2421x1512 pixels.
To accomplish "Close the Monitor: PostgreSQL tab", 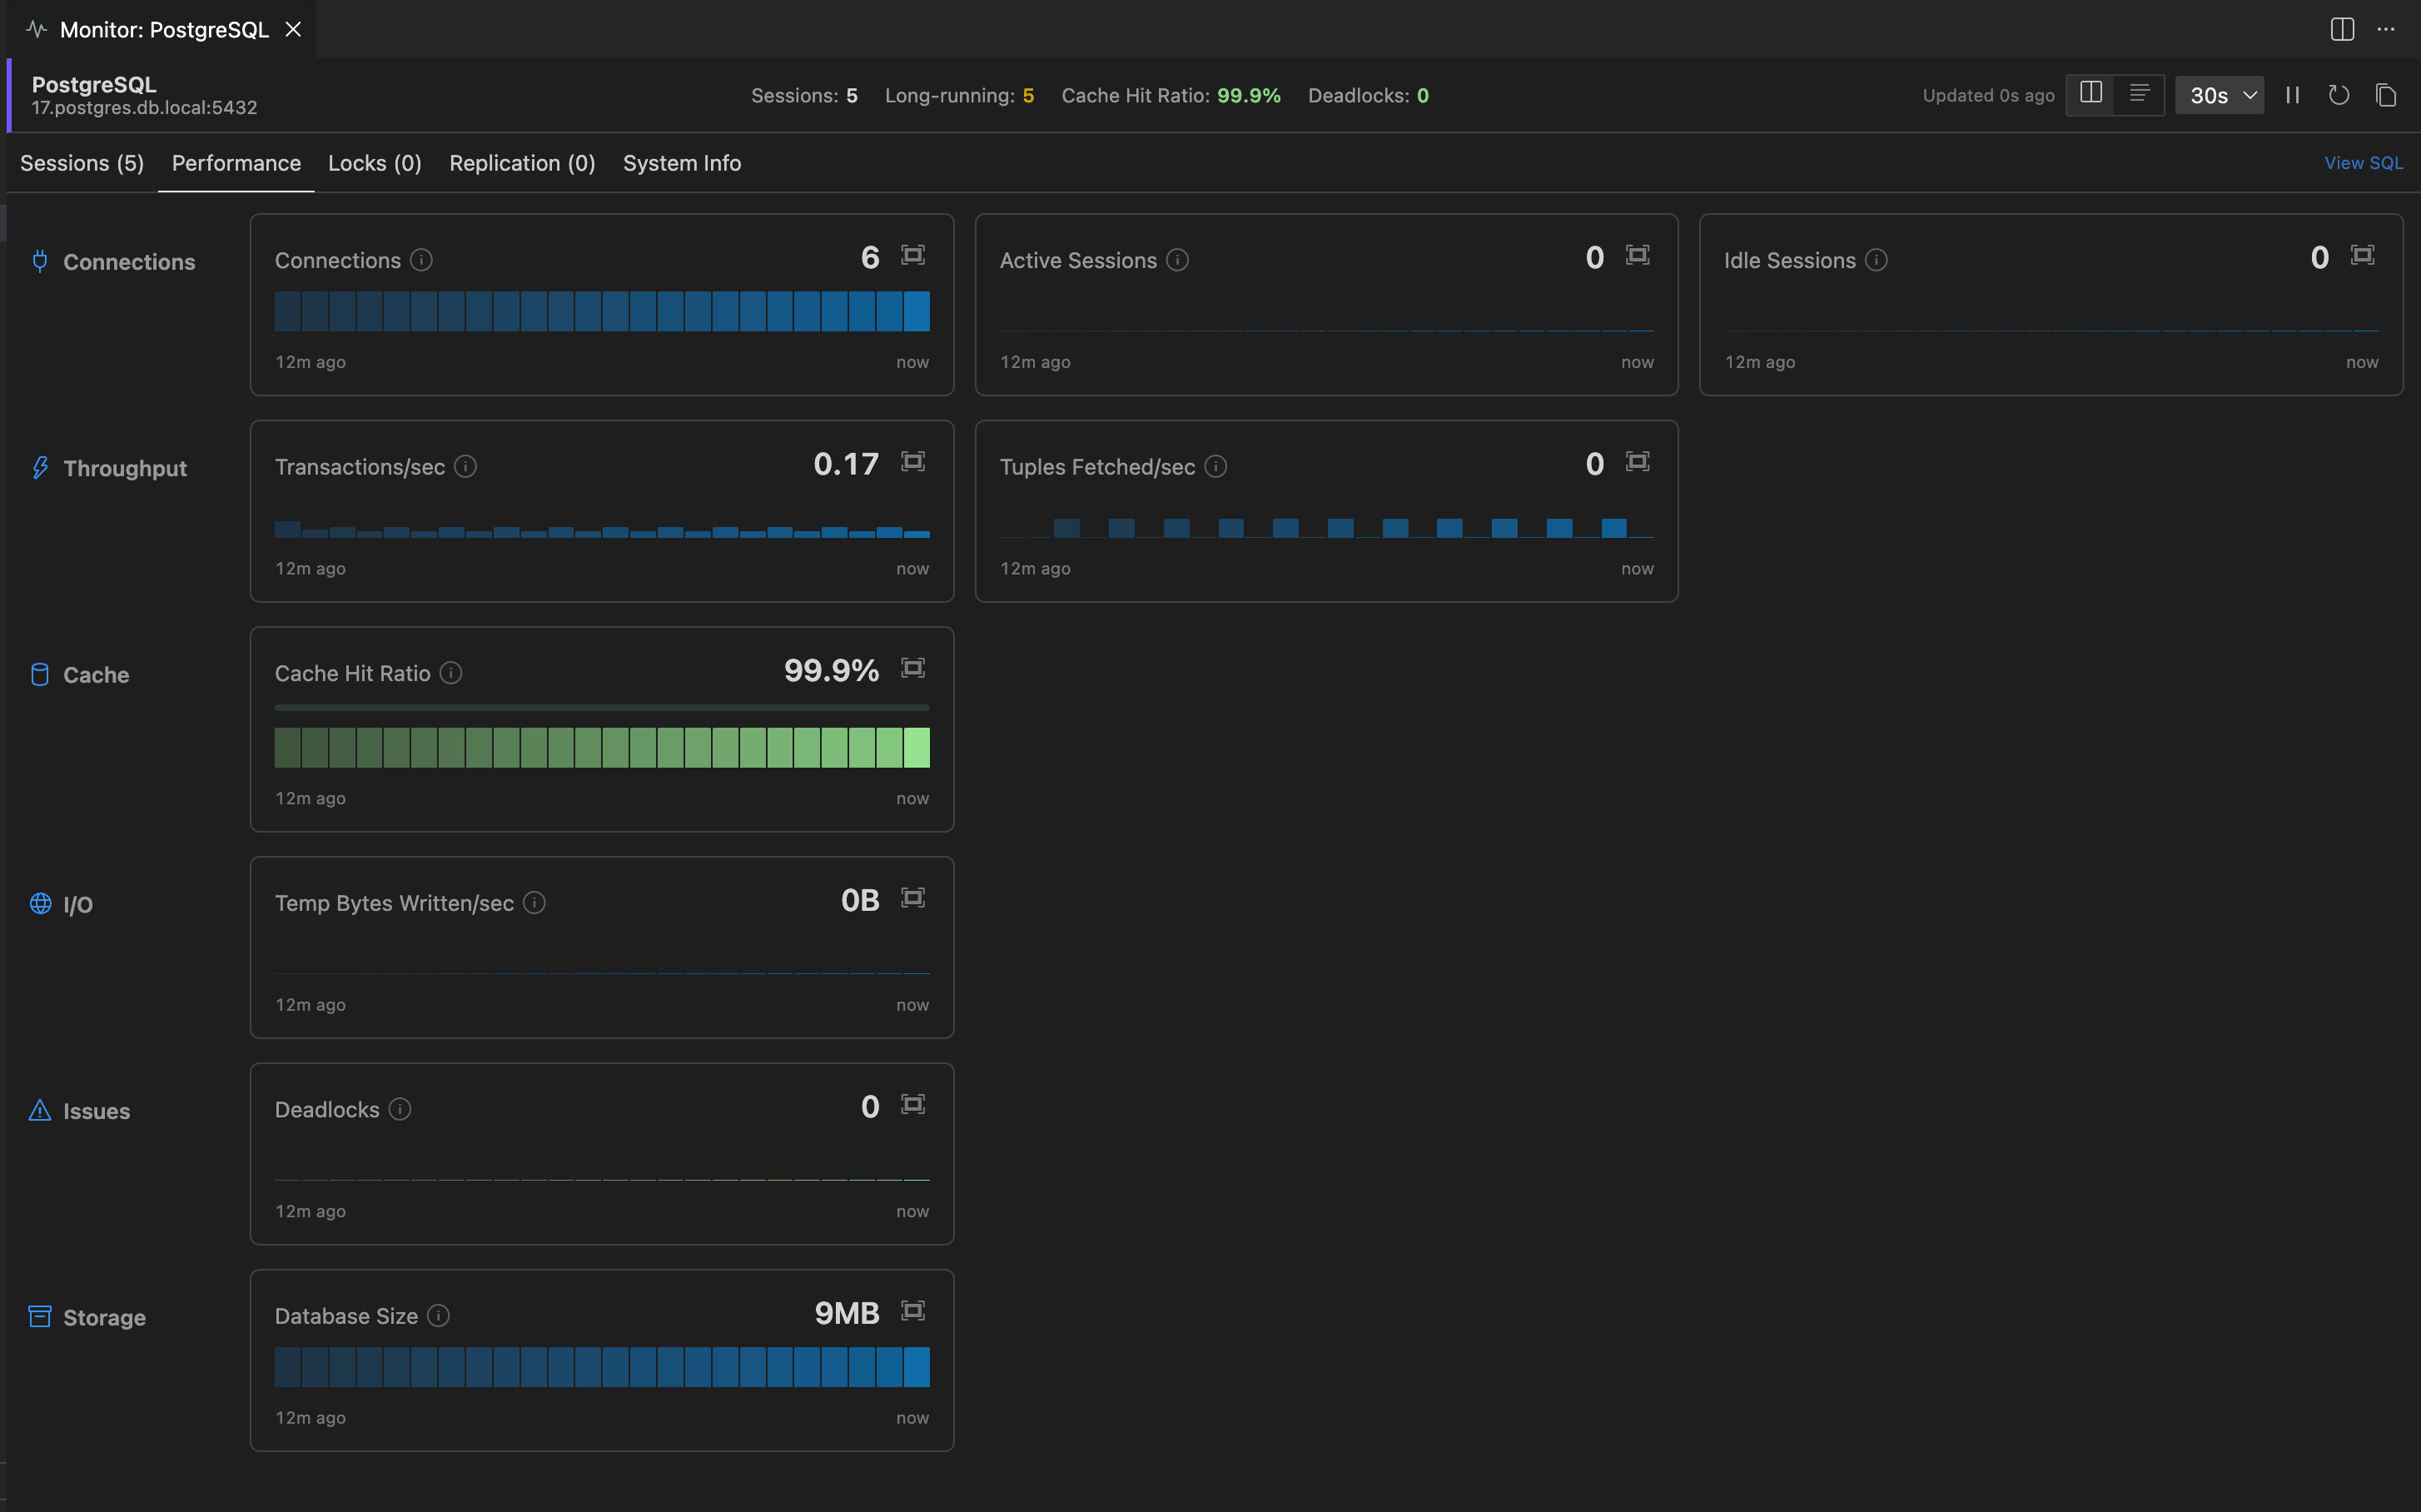I will (293, 29).
